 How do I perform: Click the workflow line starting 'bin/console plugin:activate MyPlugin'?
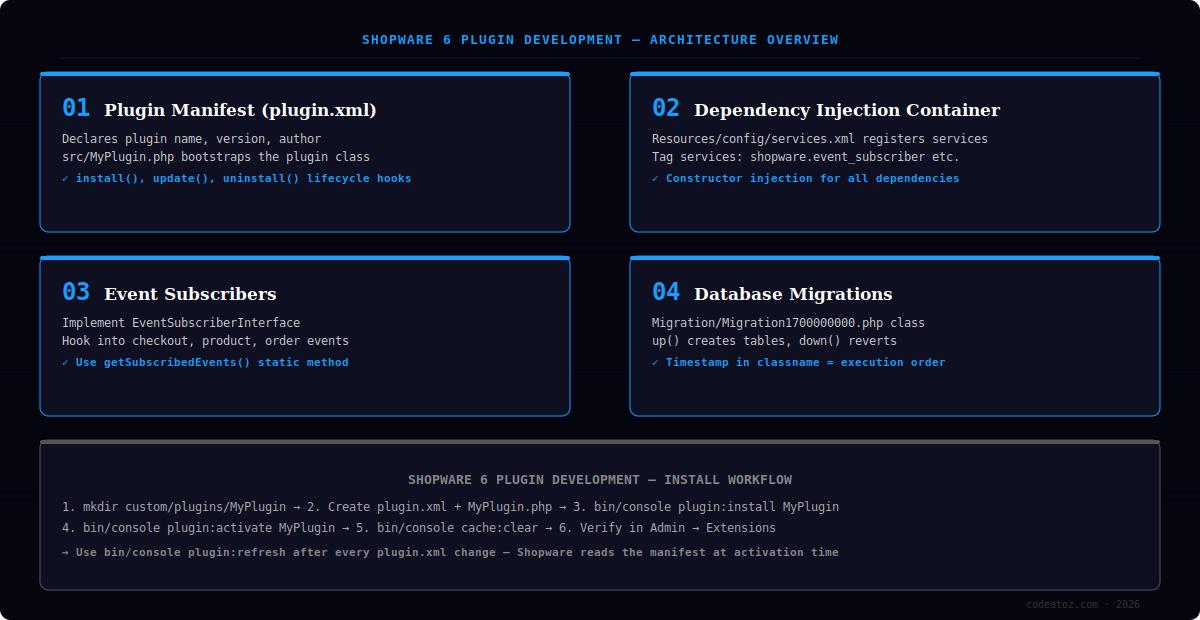(x=419, y=528)
